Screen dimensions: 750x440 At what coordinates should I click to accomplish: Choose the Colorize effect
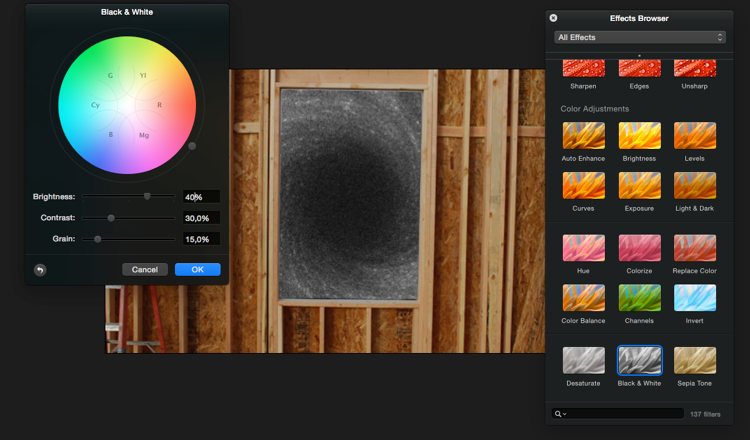640,248
